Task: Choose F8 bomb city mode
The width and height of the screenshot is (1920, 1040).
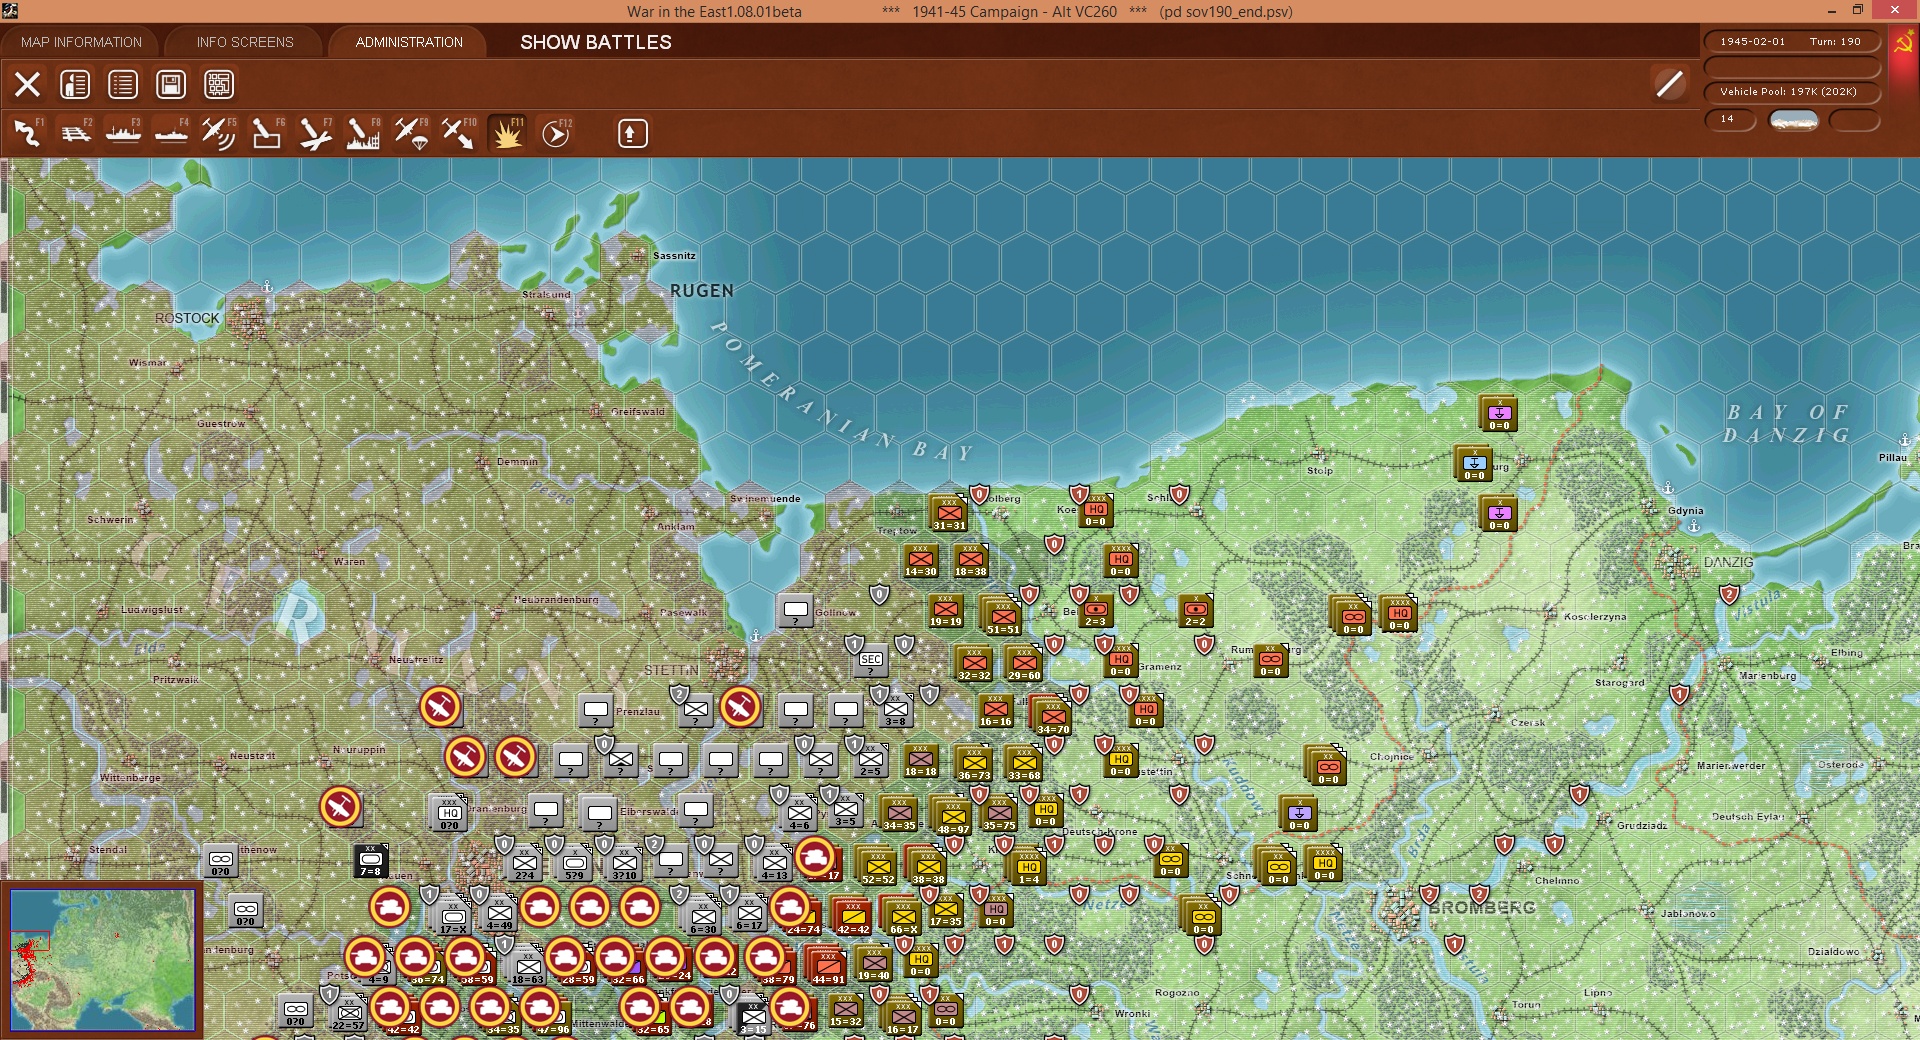Action: 363,133
